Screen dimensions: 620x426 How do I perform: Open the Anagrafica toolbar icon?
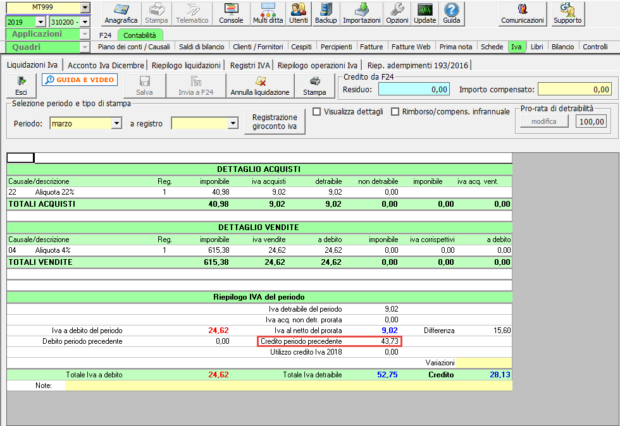[123, 14]
